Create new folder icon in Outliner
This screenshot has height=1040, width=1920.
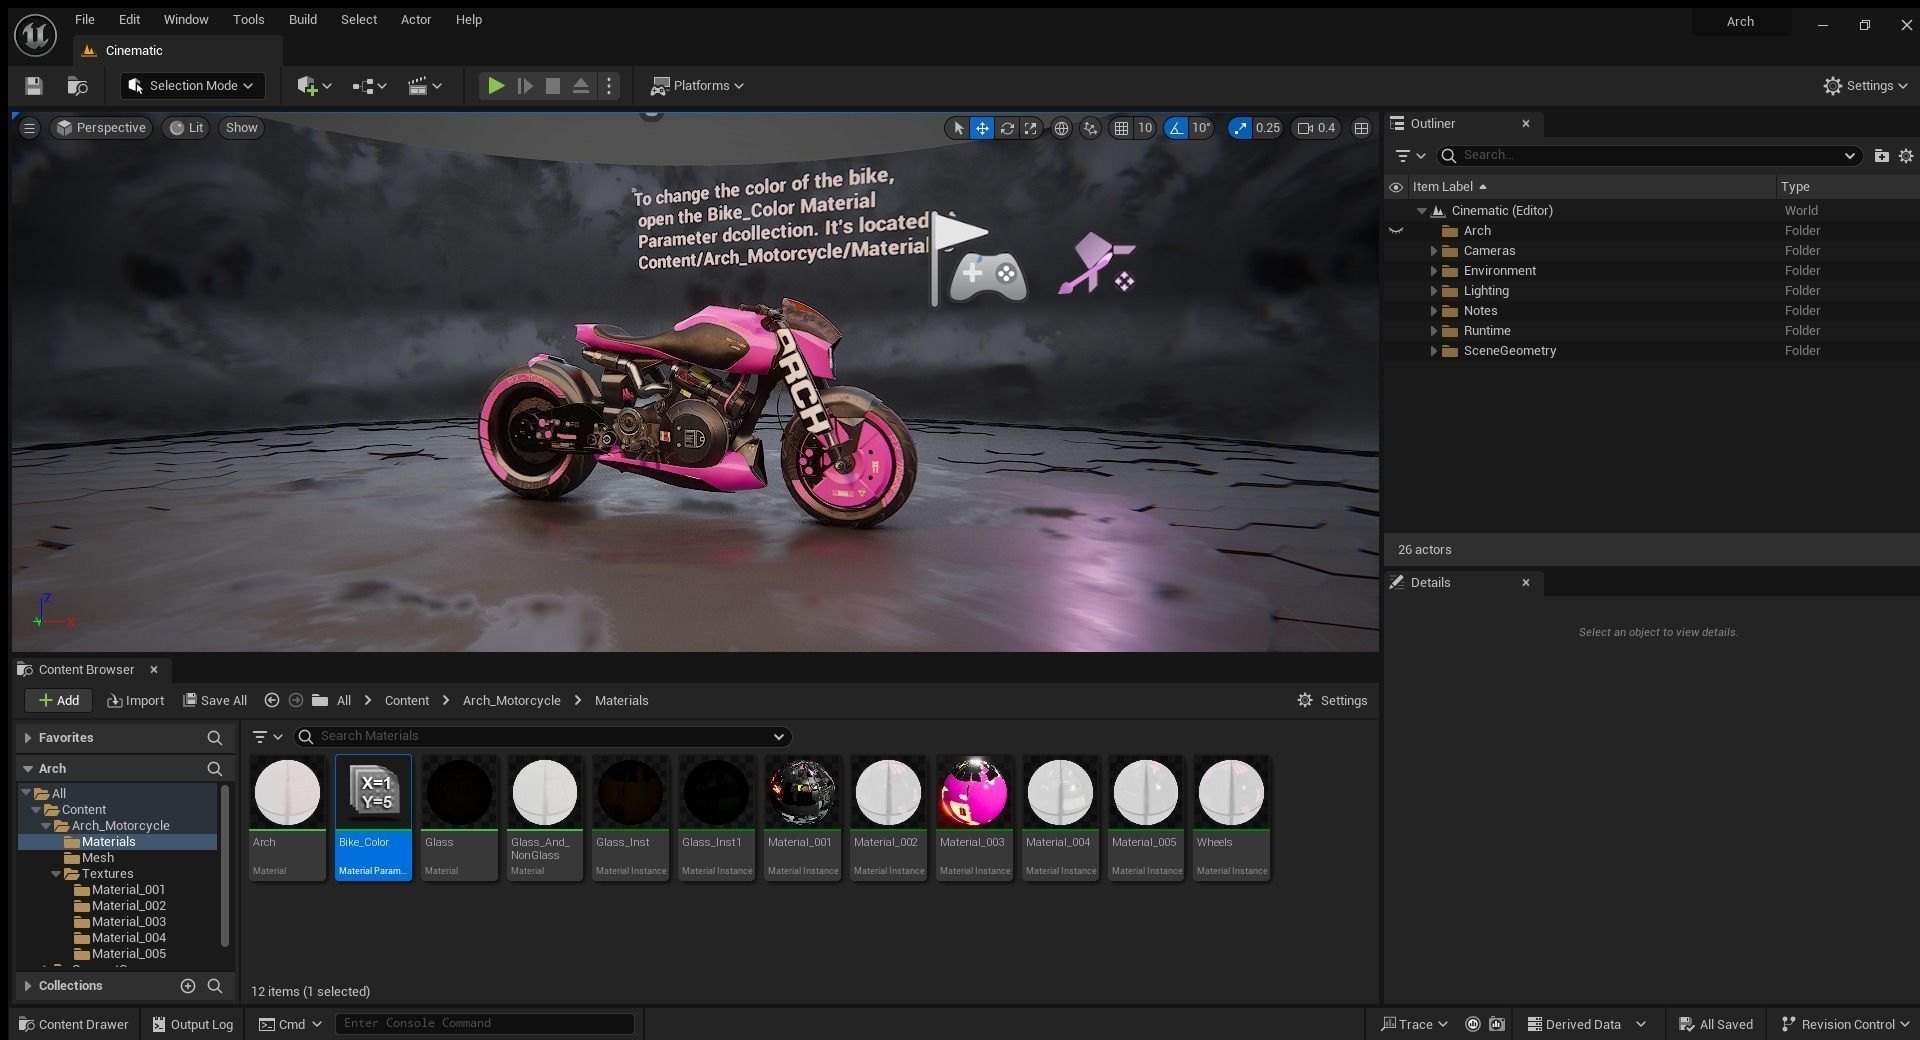1881,155
